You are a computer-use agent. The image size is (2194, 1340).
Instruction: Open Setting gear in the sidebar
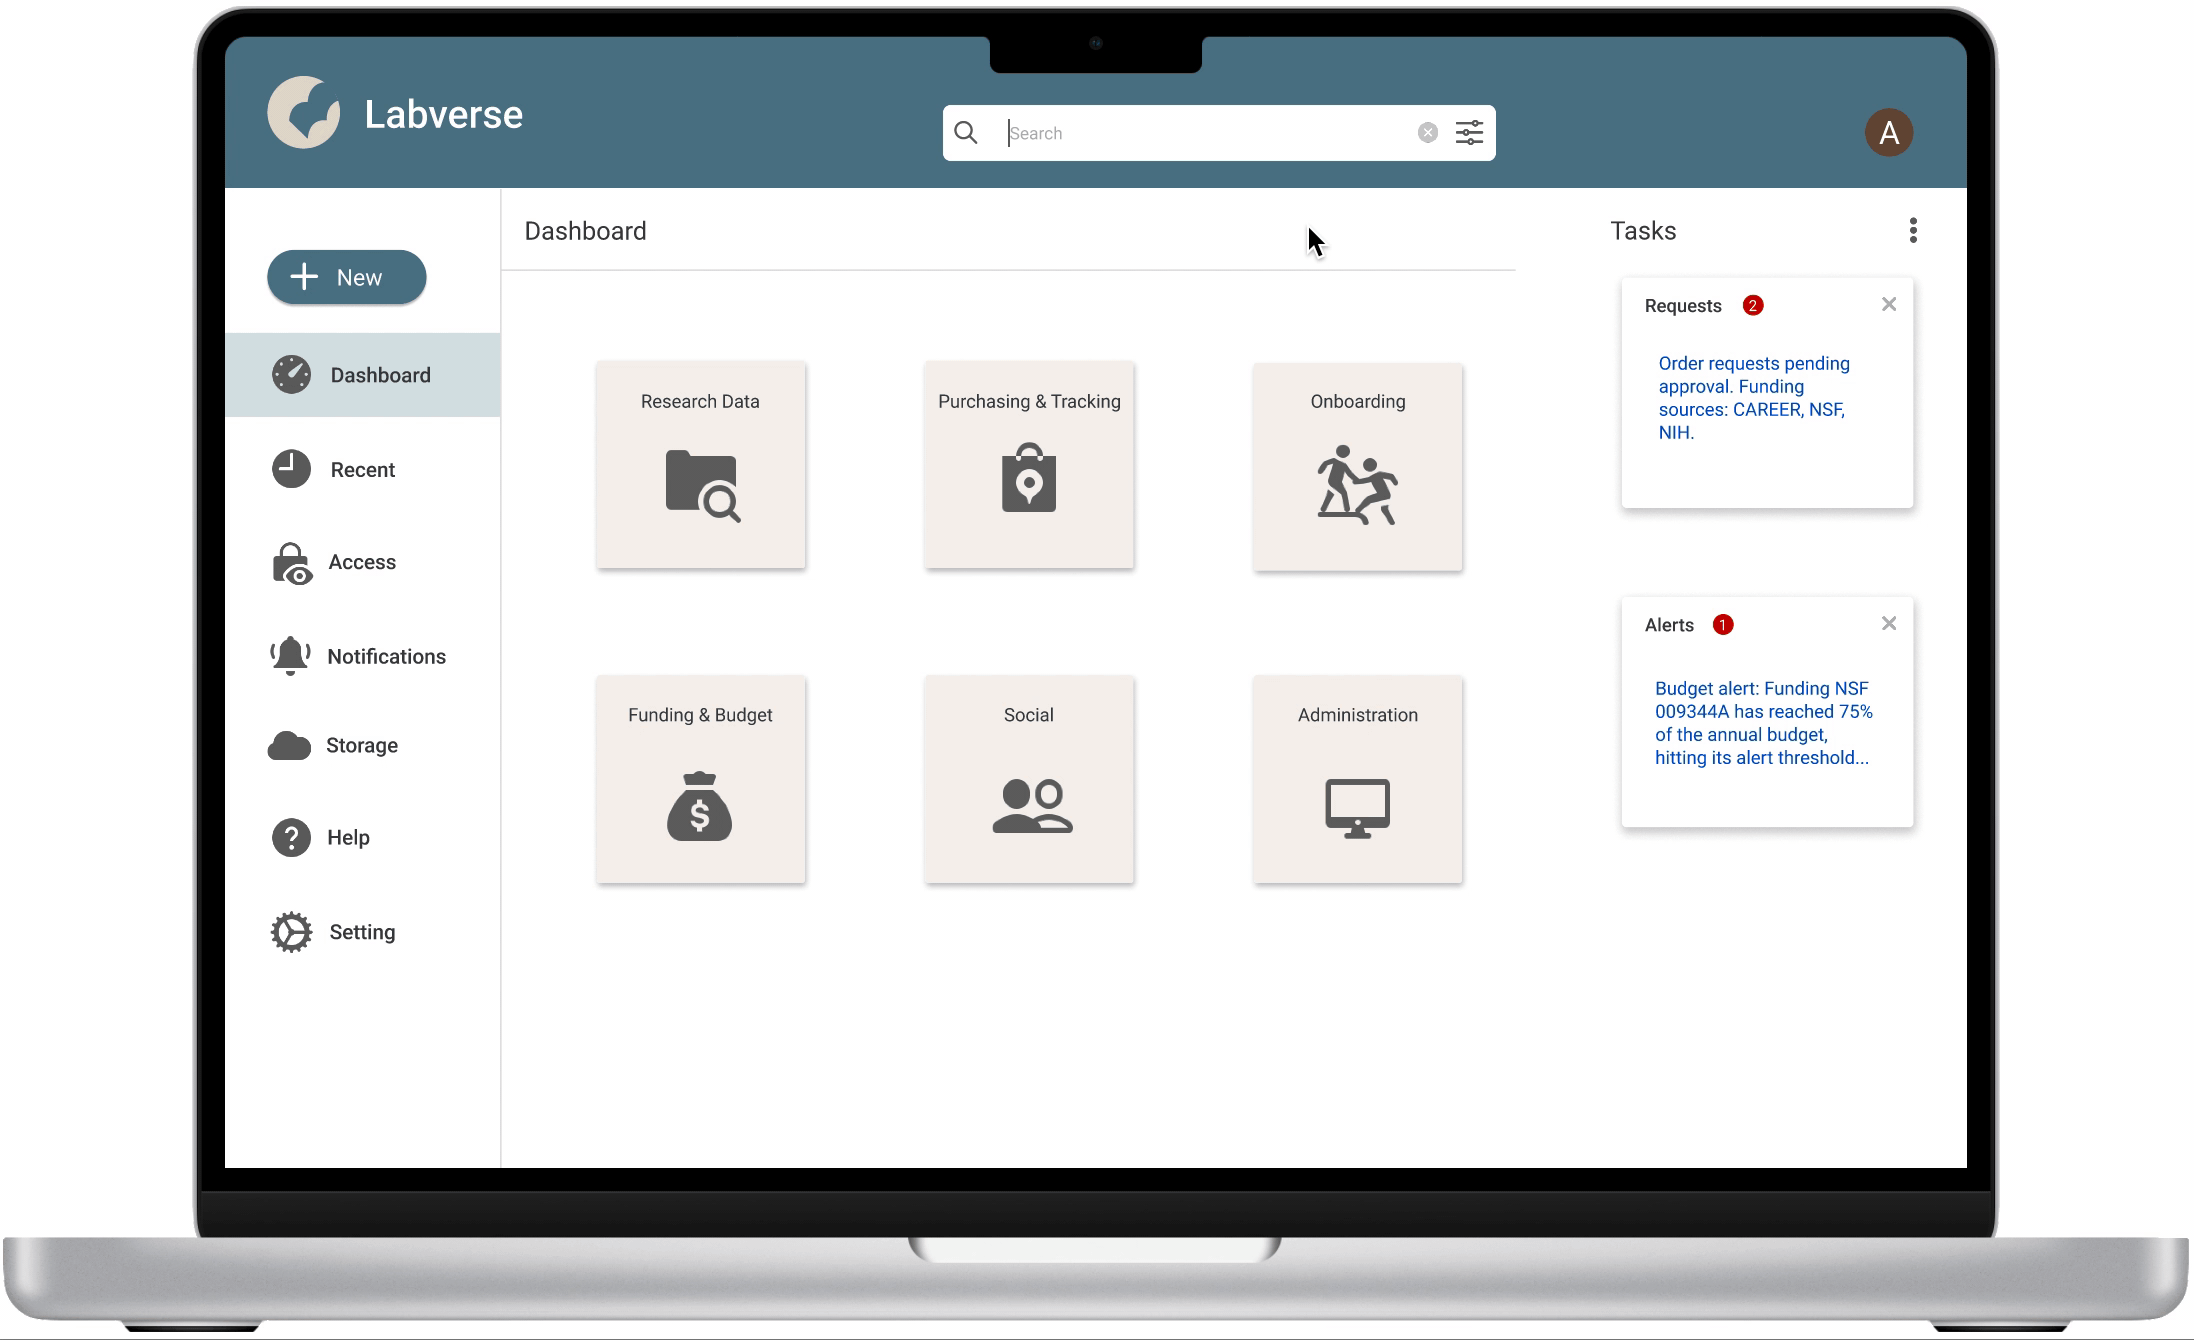point(361,933)
